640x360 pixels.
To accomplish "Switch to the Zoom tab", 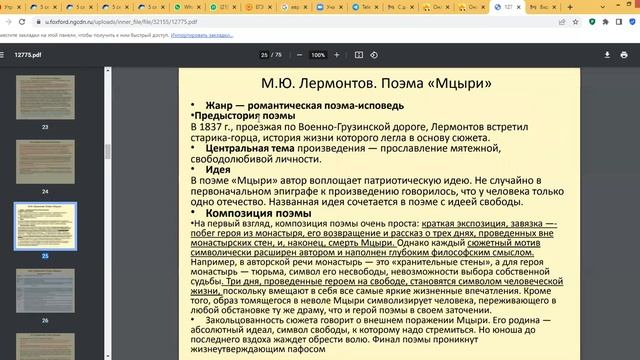I will pyautogui.click(x=326, y=7).
